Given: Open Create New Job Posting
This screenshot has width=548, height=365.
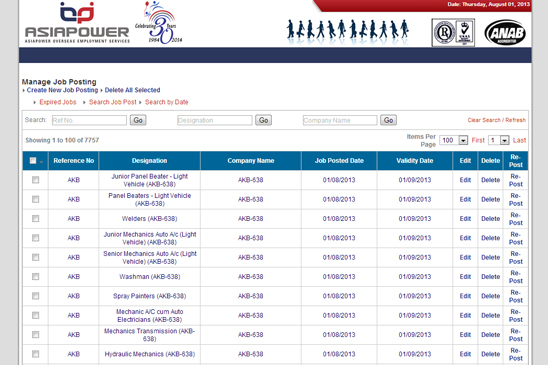Looking at the screenshot, I should [63, 90].
